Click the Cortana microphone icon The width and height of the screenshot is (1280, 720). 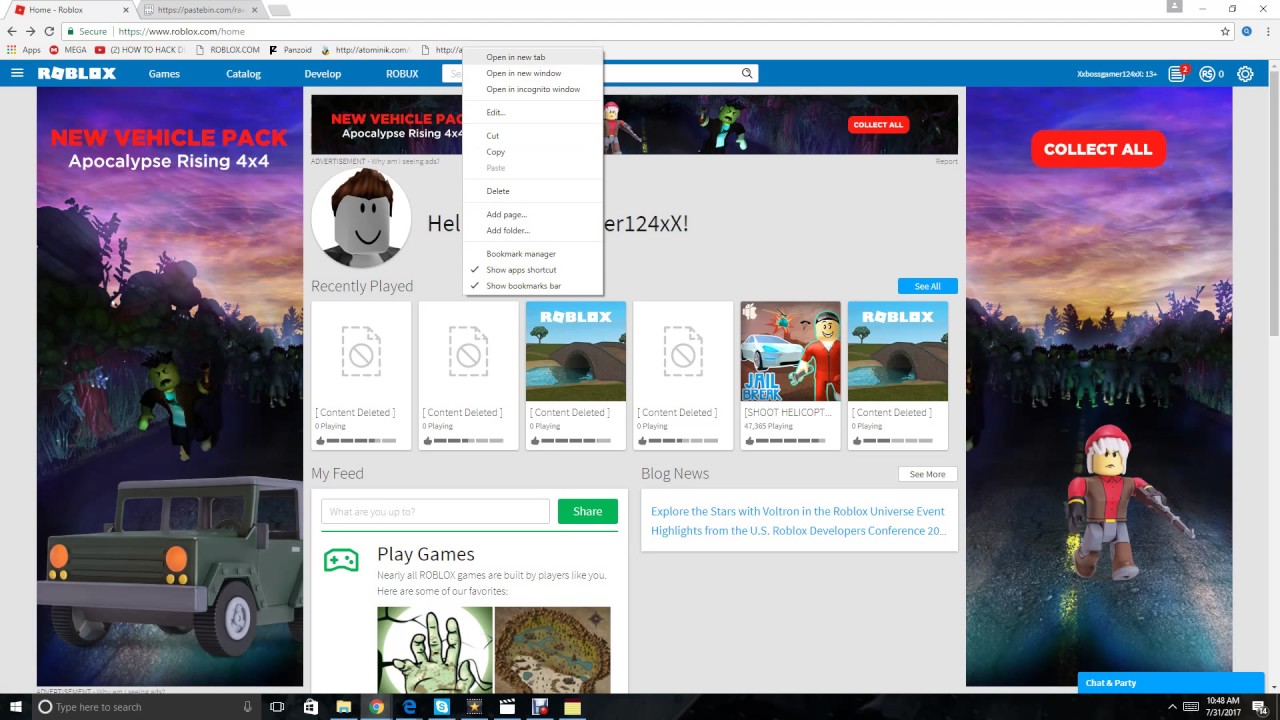[x=247, y=707]
